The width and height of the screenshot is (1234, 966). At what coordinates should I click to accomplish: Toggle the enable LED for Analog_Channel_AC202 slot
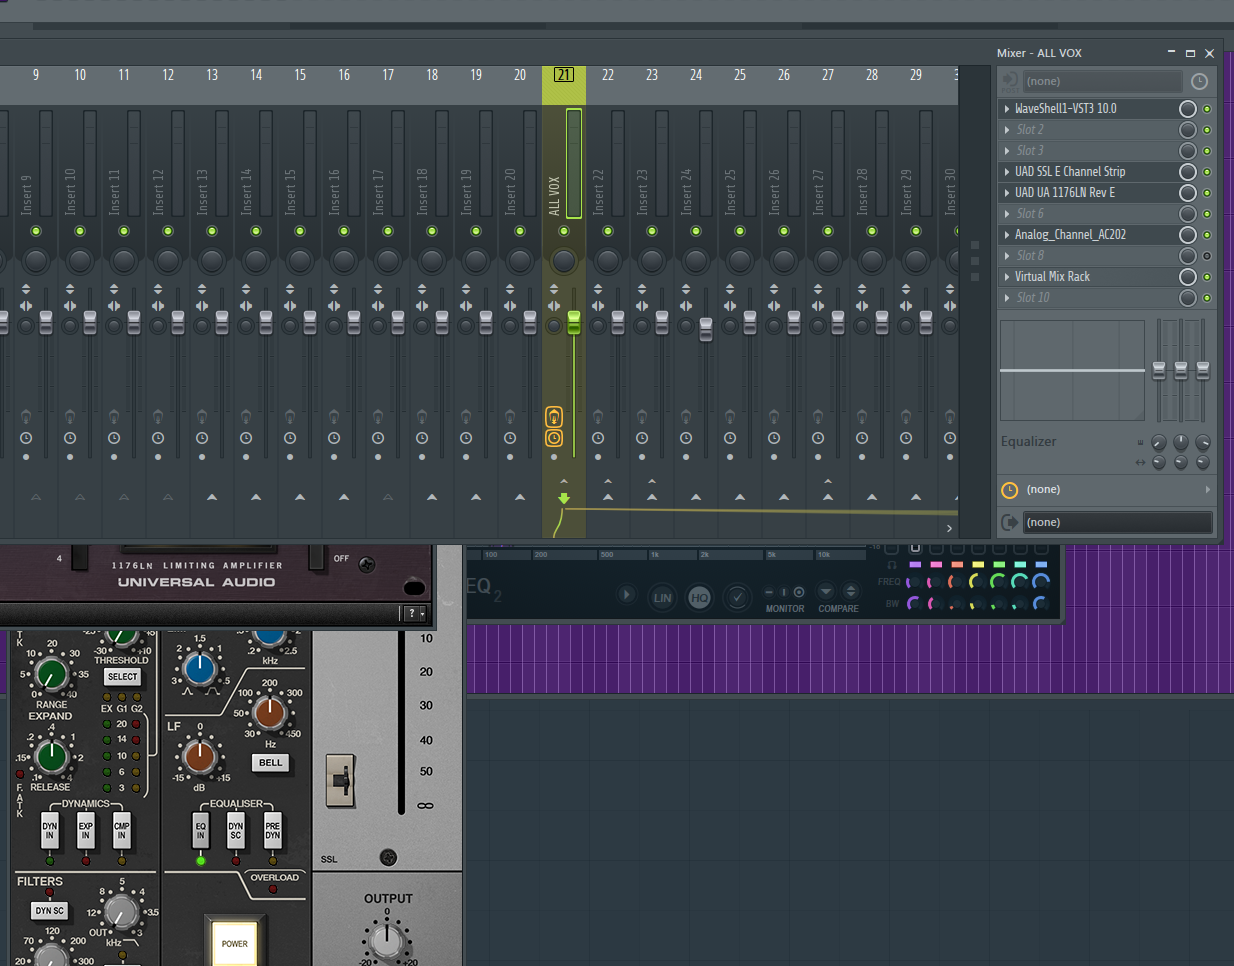(x=1207, y=234)
